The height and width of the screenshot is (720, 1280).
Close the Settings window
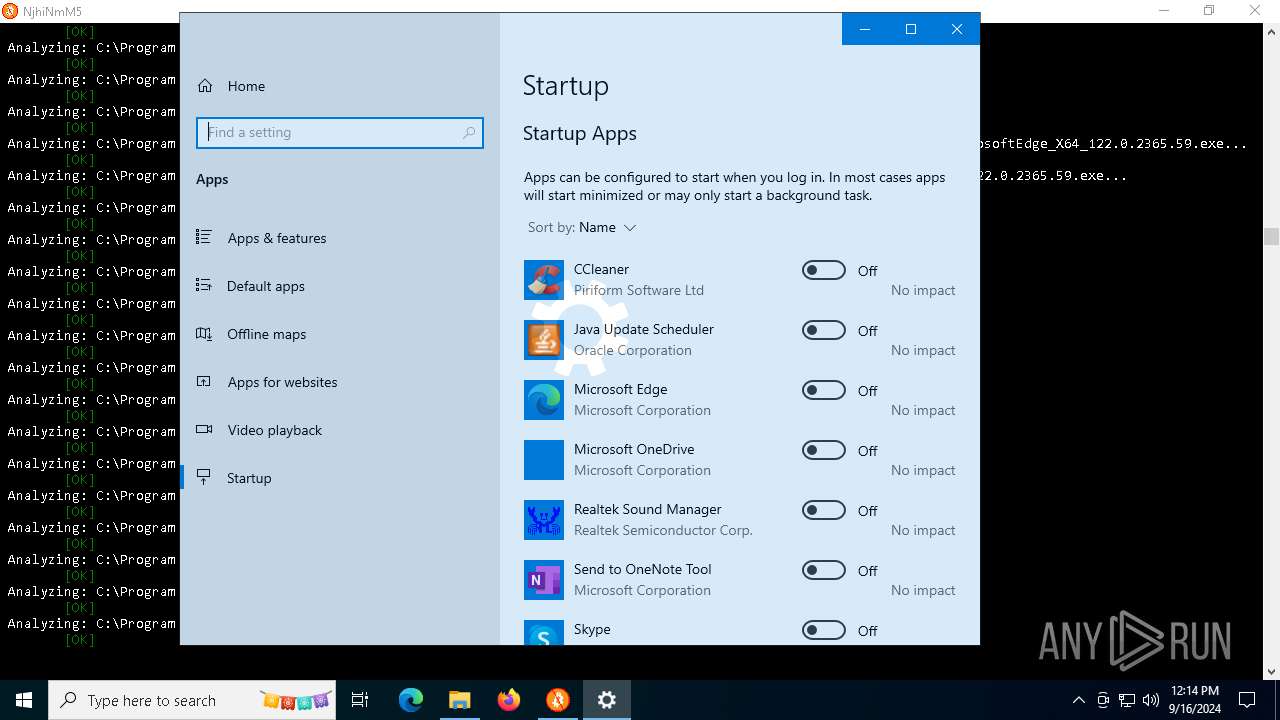tap(957, 29)
